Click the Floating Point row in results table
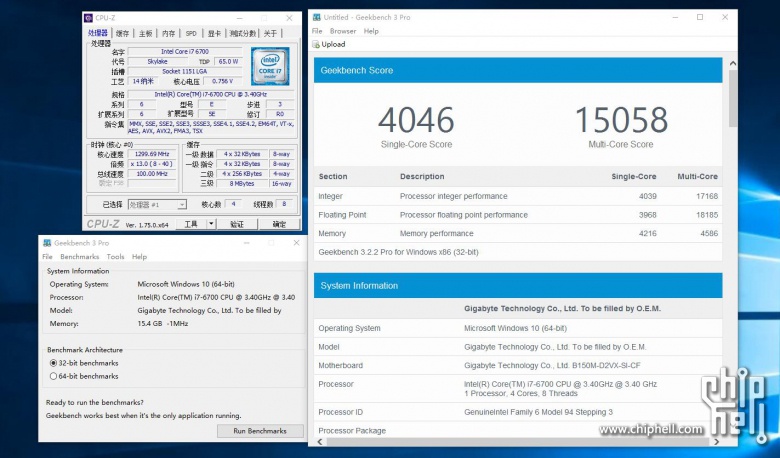Viewport: 780px width, 458px height. (x=518, y=215)
